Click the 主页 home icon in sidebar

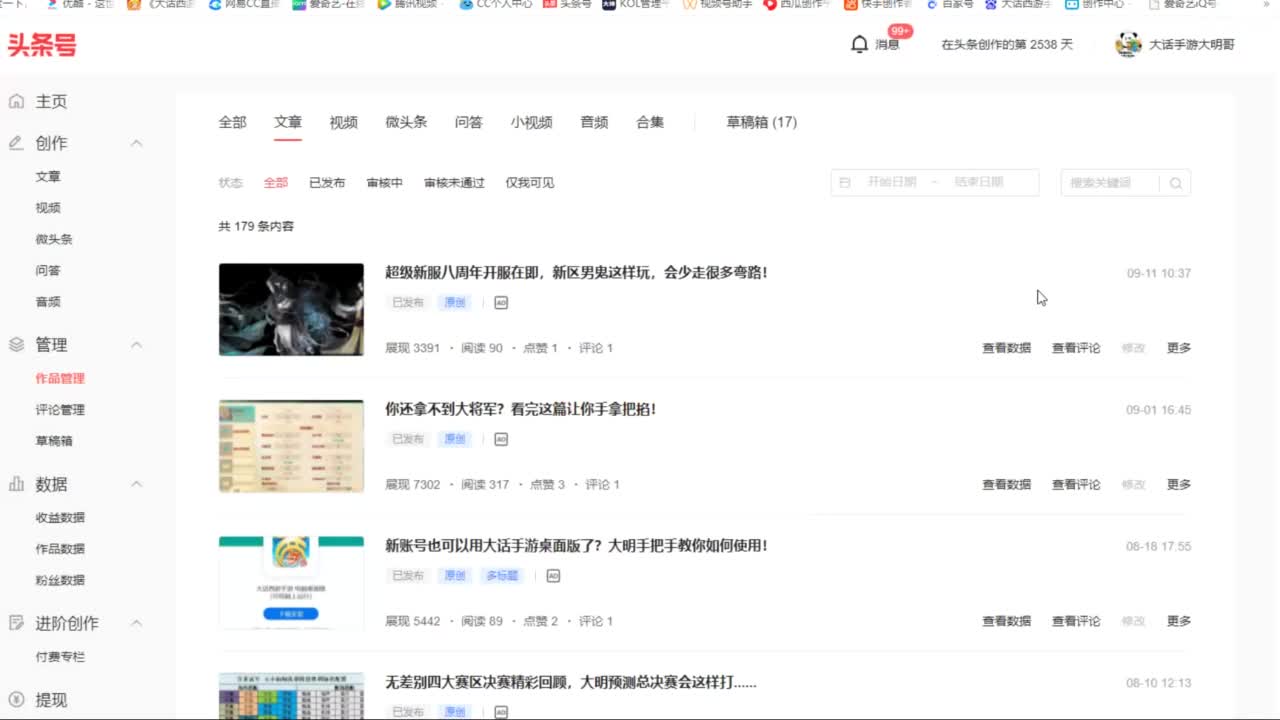pos(16,101)
